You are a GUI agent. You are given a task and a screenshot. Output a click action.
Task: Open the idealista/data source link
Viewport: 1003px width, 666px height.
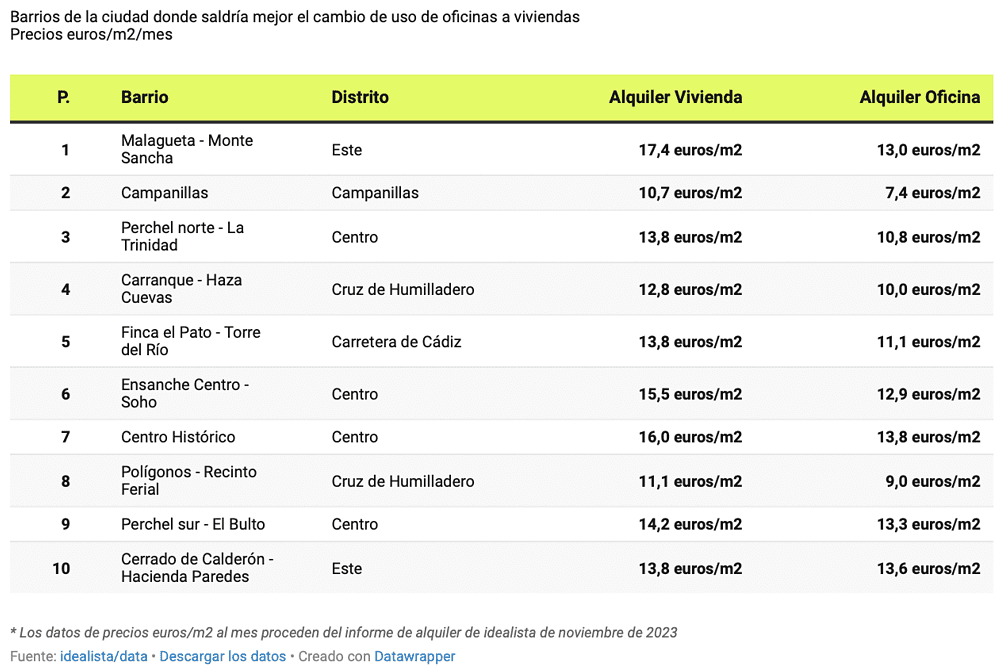coord(104,657)
